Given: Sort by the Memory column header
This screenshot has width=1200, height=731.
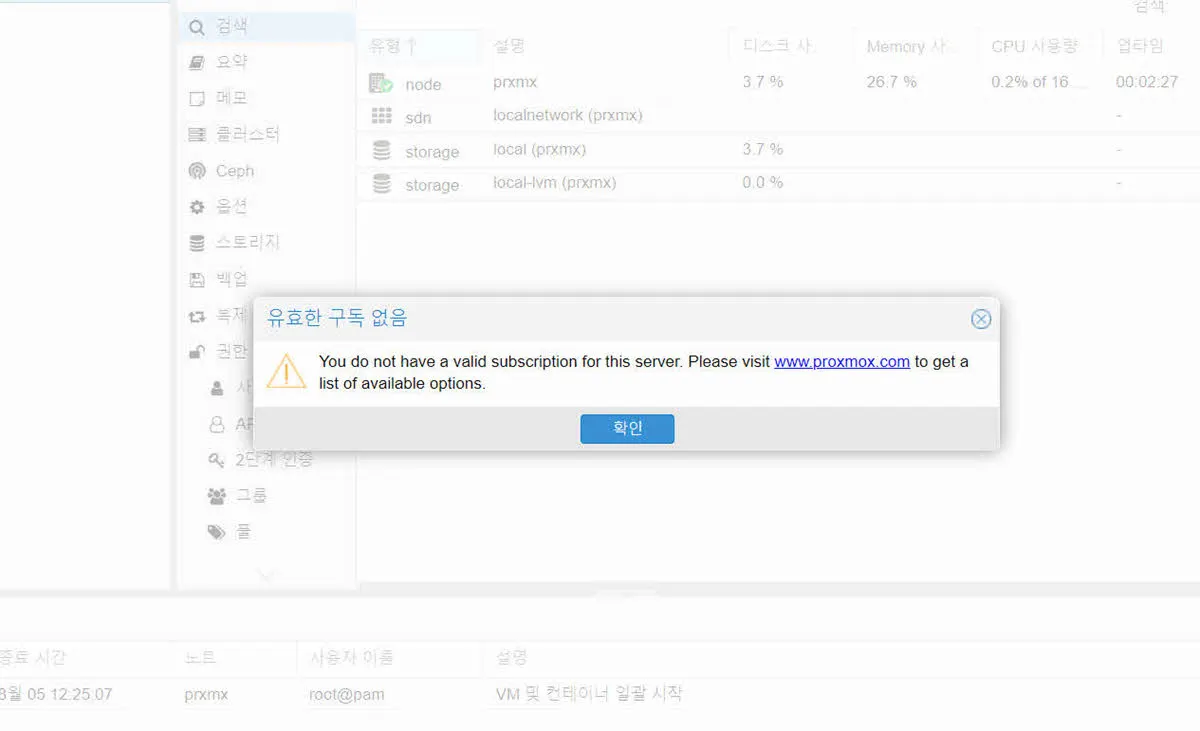Looking at the screenshot, I should pyautogui.click(x=914, y=46).
